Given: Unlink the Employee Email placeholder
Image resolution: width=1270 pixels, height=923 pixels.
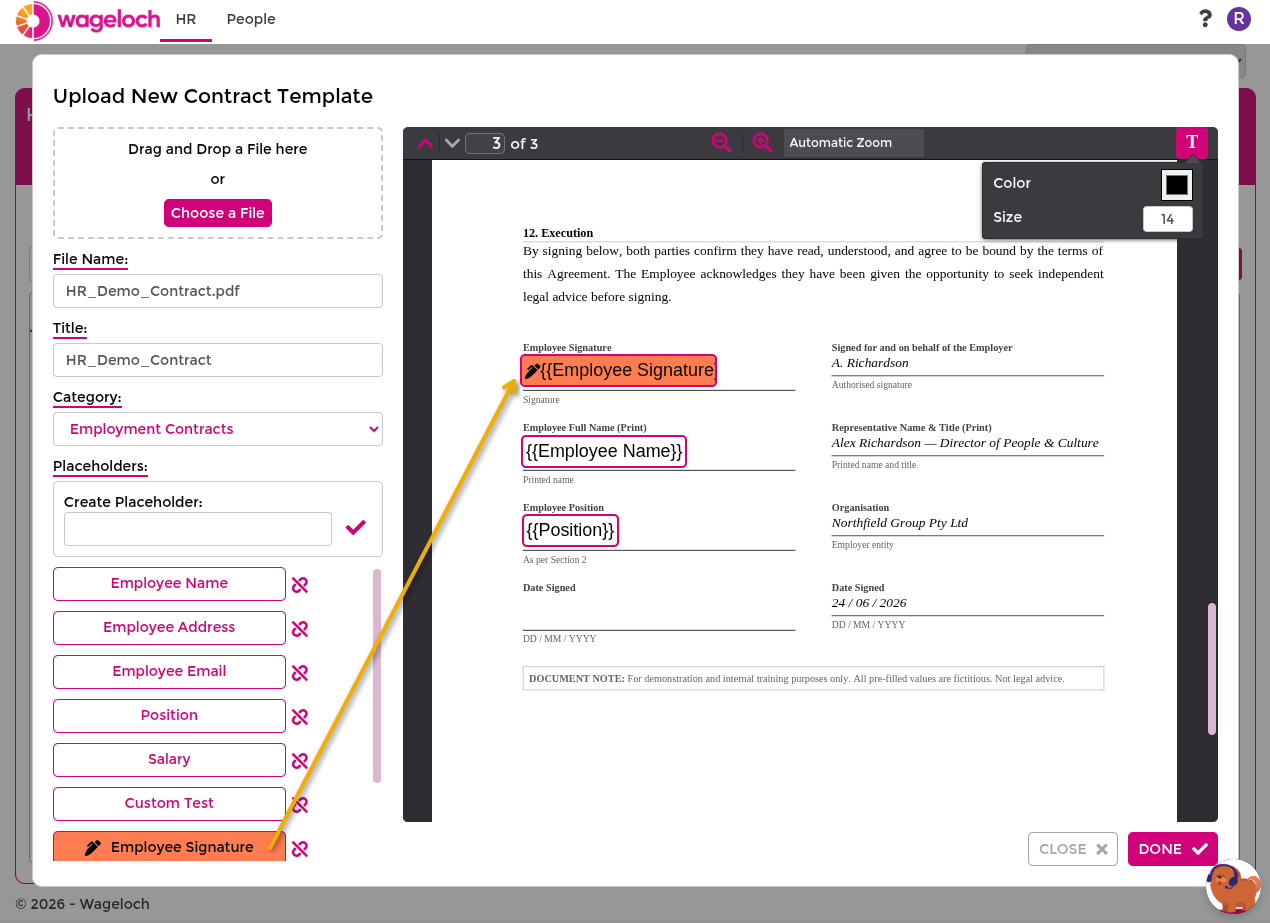Looking at the screenshot, I should 299,673.
